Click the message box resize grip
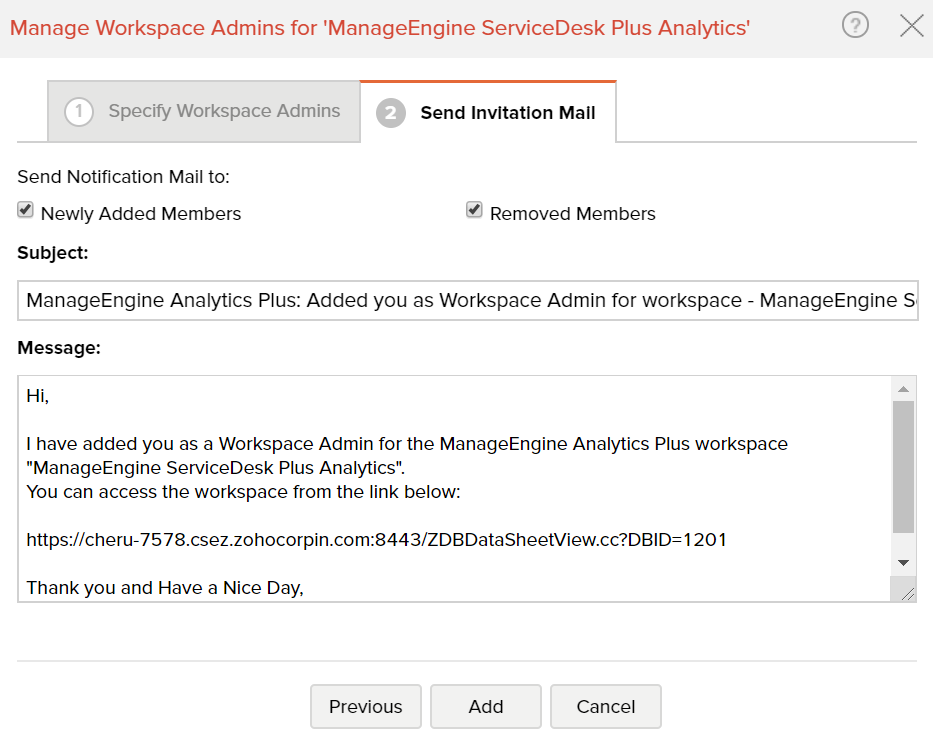This screenshot has height=747, width=933. pos(907,593)
